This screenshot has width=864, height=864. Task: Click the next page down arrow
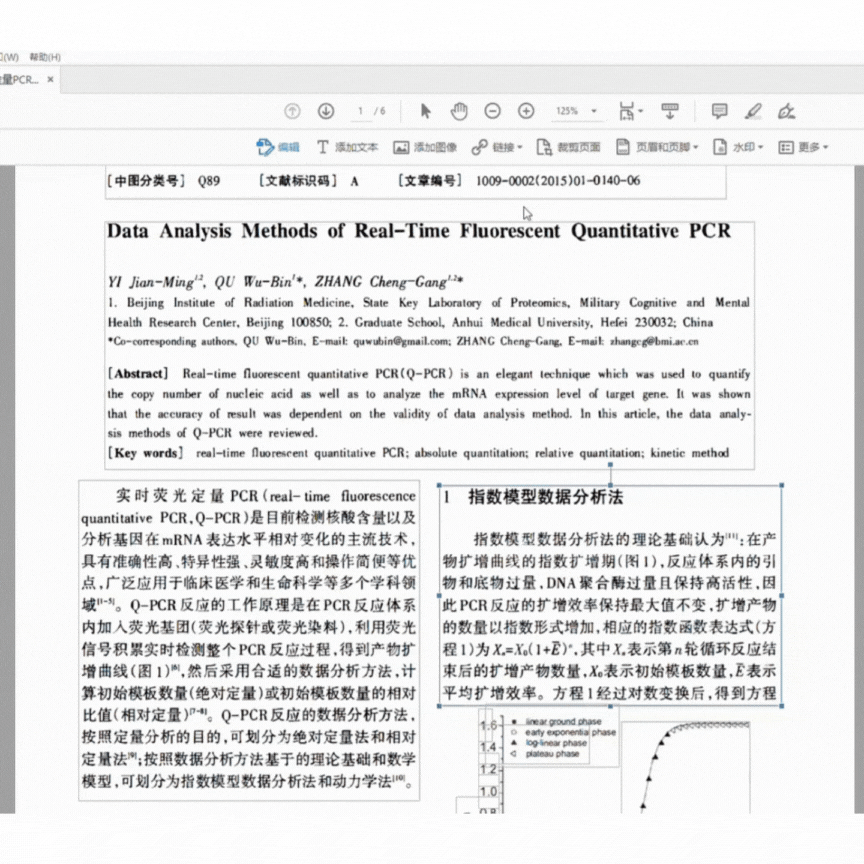(x=325, y=111)
